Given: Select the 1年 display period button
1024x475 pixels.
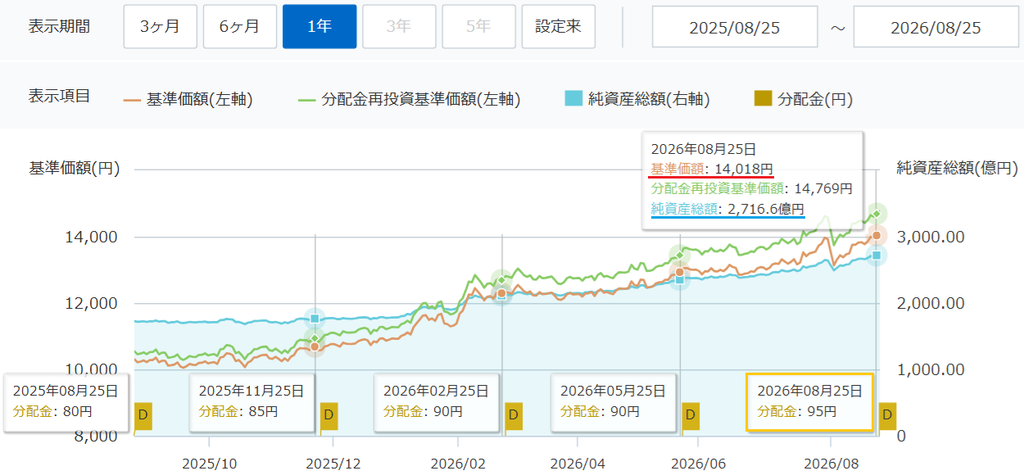Looking at the screenshot, I should (x=319, y=27).
